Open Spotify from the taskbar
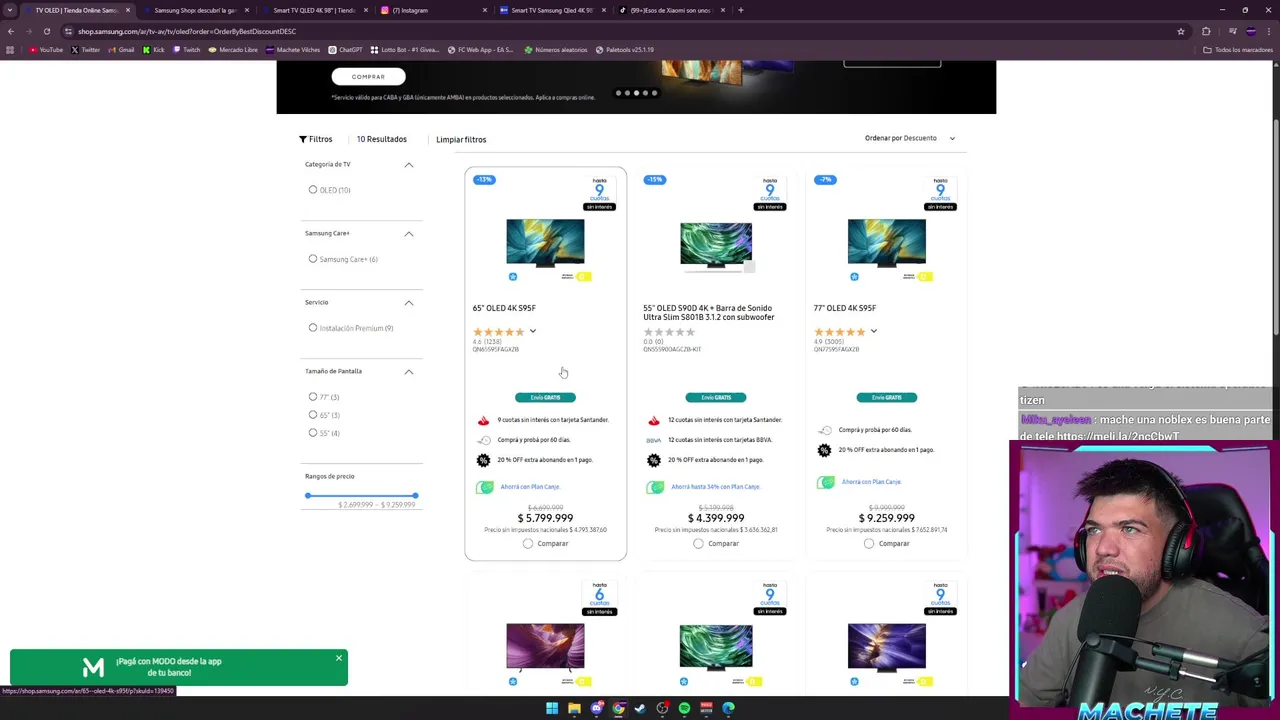Image resolution: width=1280 pixels, height=720 pixels. [x=684, y=708]
